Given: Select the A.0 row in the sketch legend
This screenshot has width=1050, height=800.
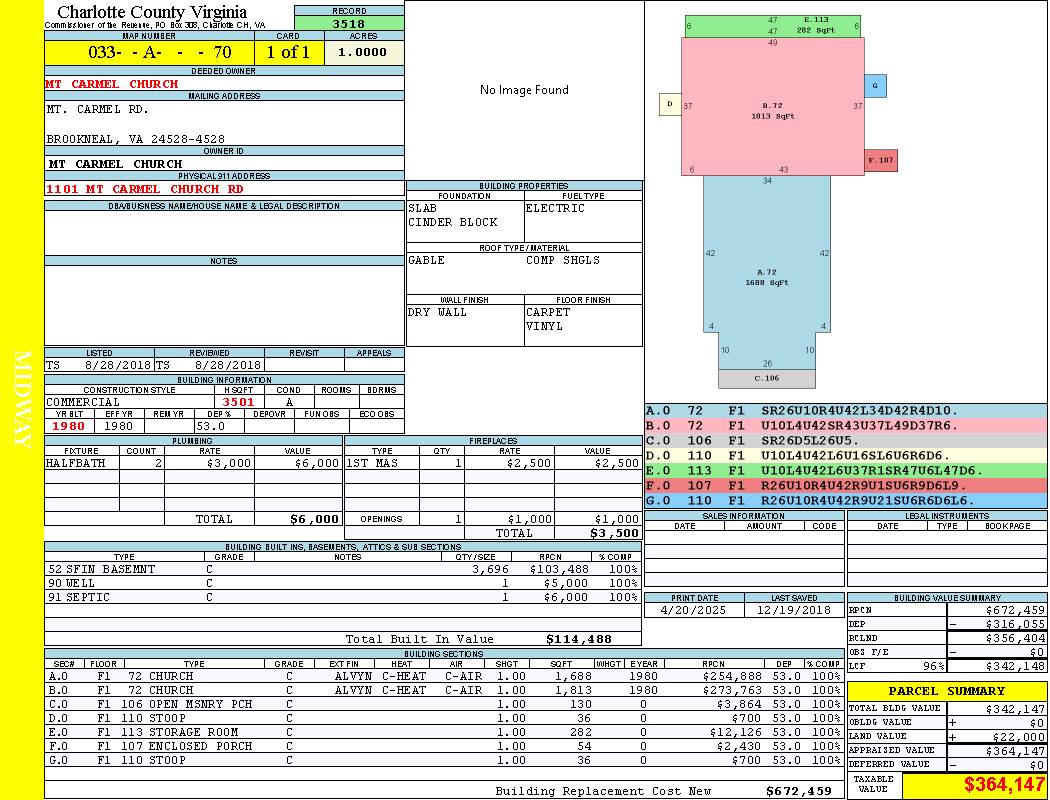Looking at the screenshot, I should point(846,410).
